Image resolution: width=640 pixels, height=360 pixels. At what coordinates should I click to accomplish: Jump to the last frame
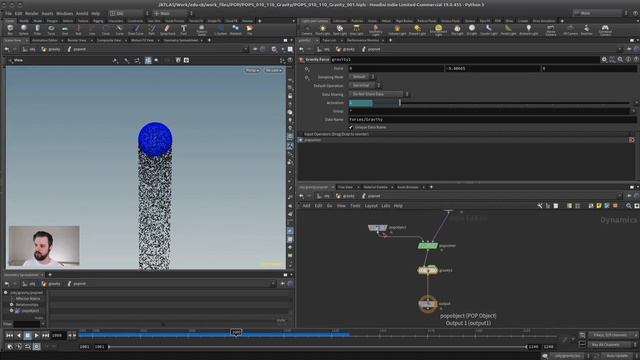[45, 336]
